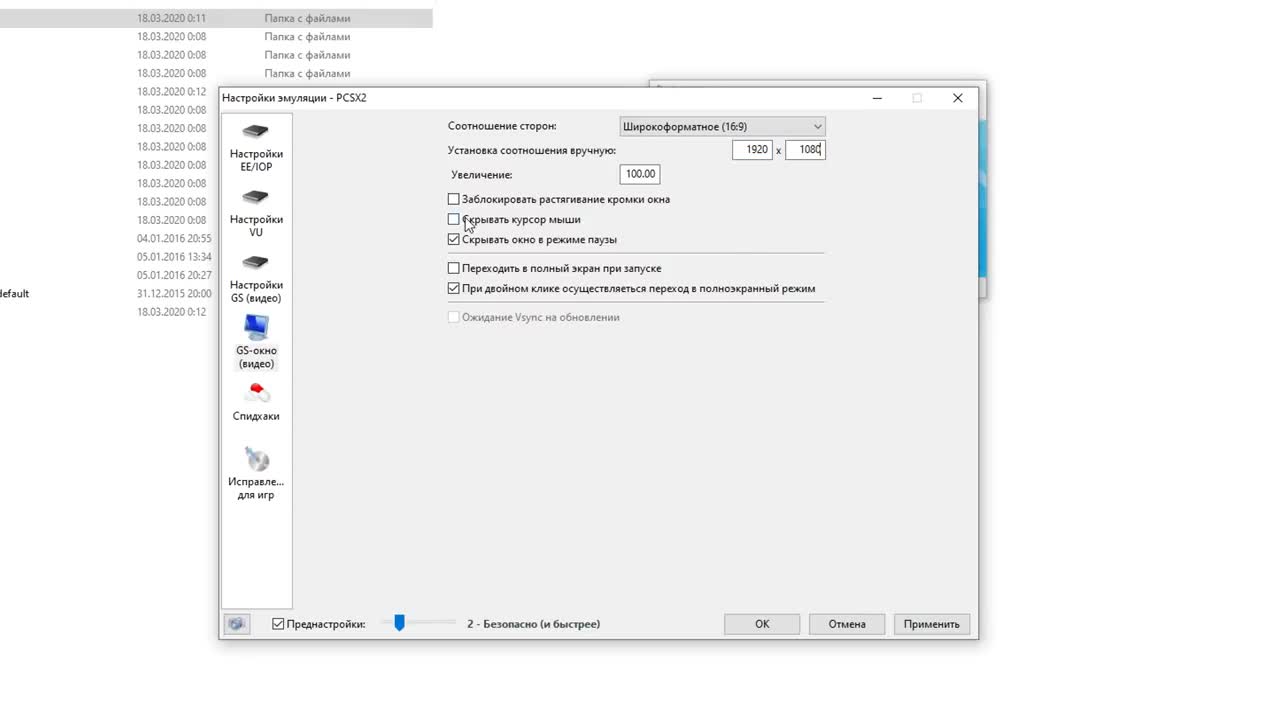Select first folder row dated 18.03.2020 0:11
The height and width of the screenshot is (720, 1280).
216,18
